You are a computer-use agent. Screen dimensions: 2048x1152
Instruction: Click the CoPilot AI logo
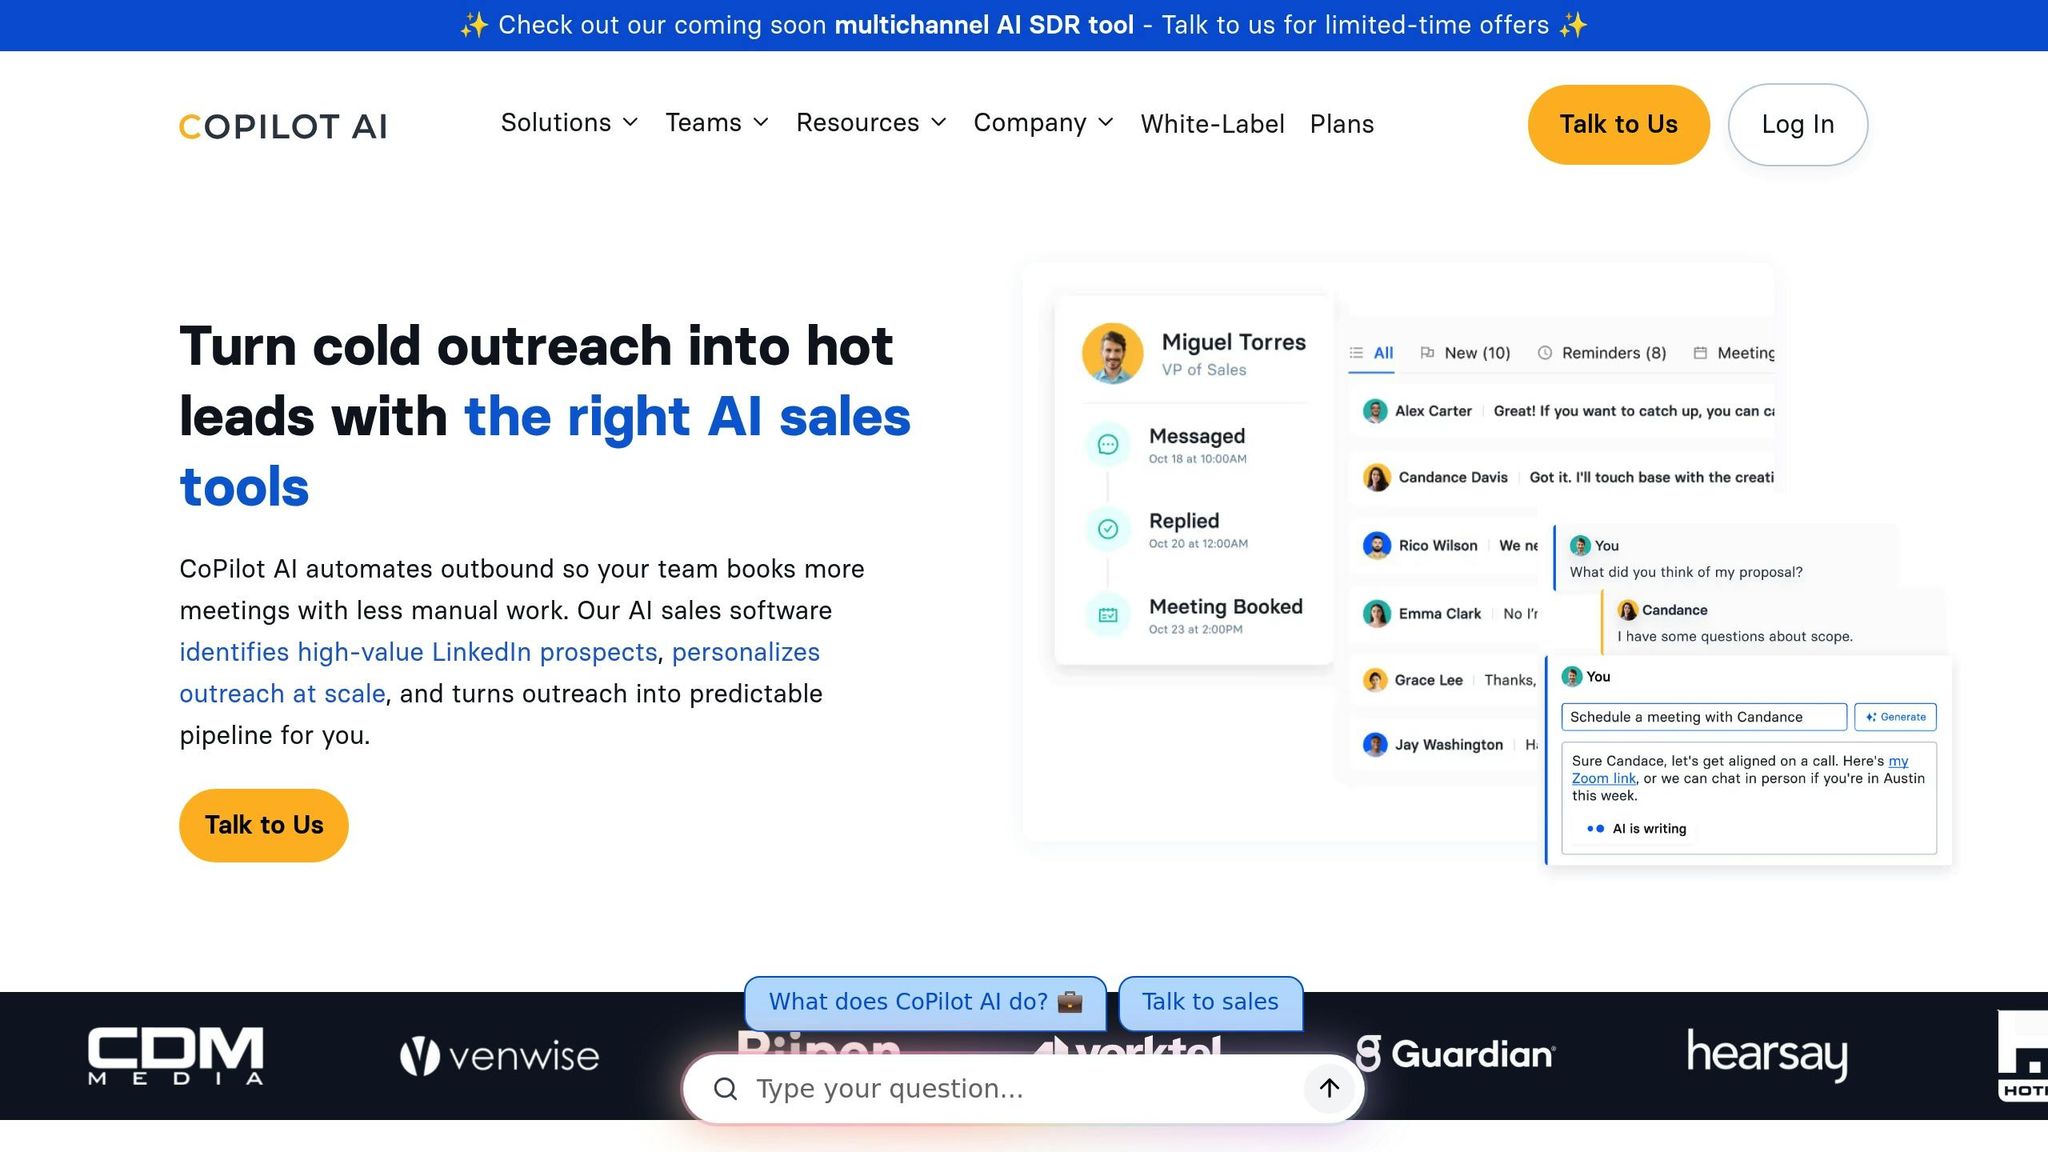(x=283, y=126)
